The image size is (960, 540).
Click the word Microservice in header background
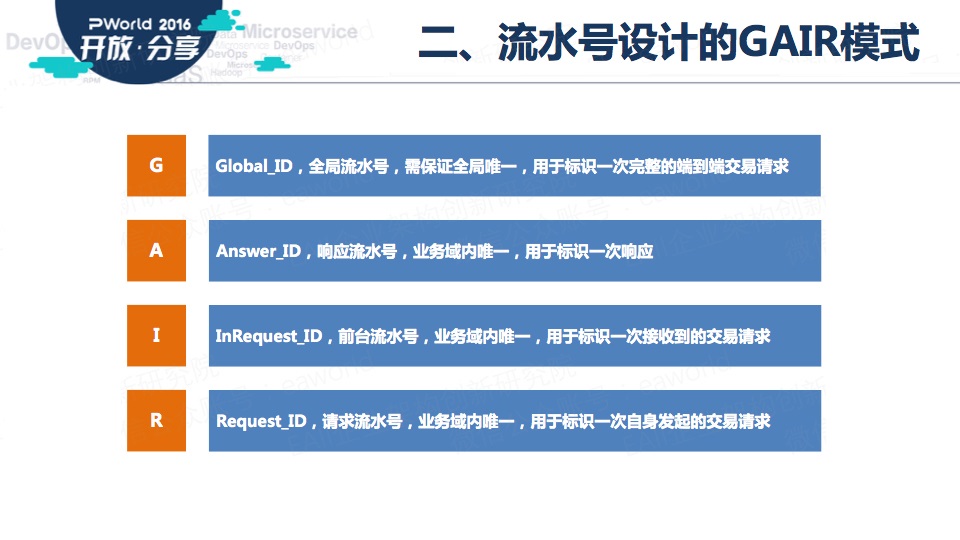[299, 32]
